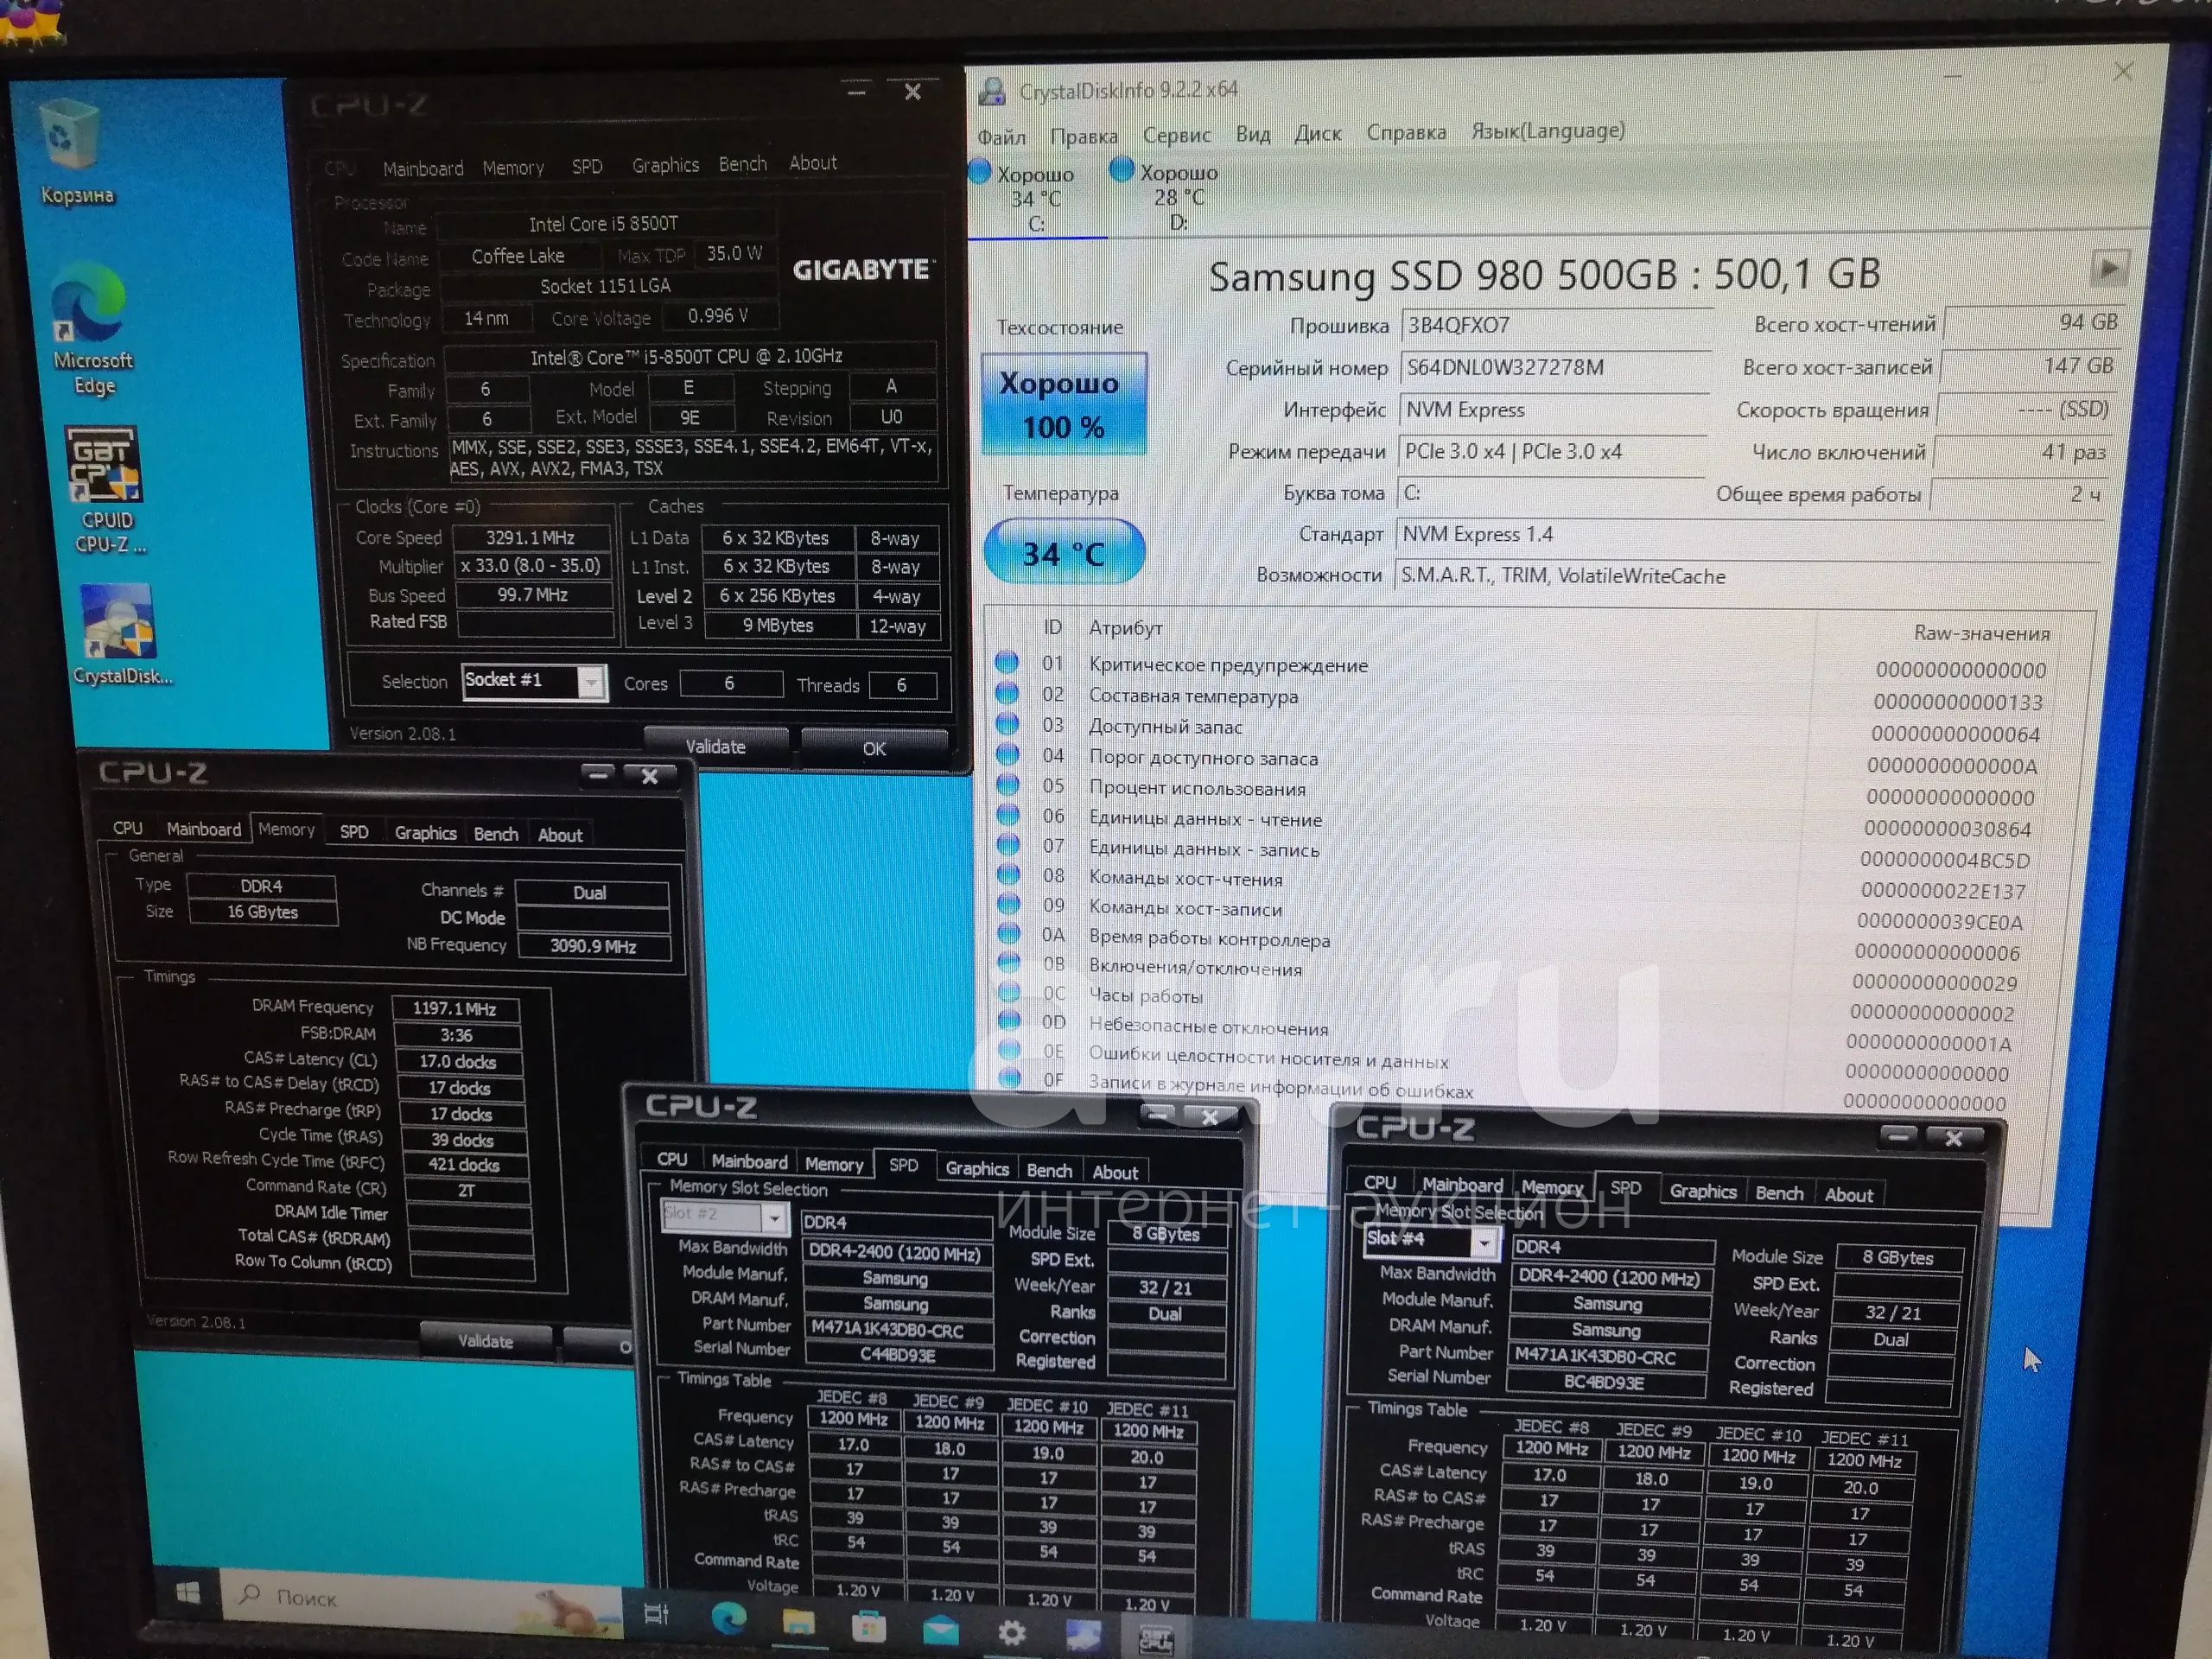The width and height of the screenshot is (2212, 1659).
Task: Click the 34 °C temperature button
Action: pyautogui.click(x=1063, y=552)
